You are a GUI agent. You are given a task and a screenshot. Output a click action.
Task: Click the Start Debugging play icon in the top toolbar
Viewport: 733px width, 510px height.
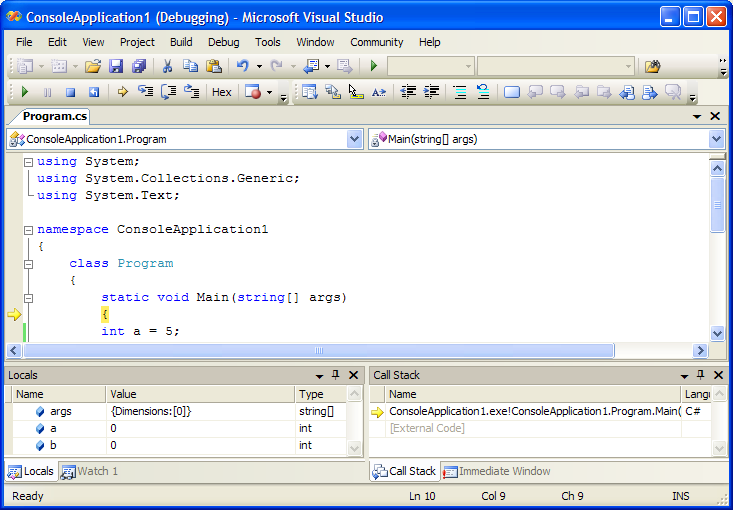click(x=374, y=66)
